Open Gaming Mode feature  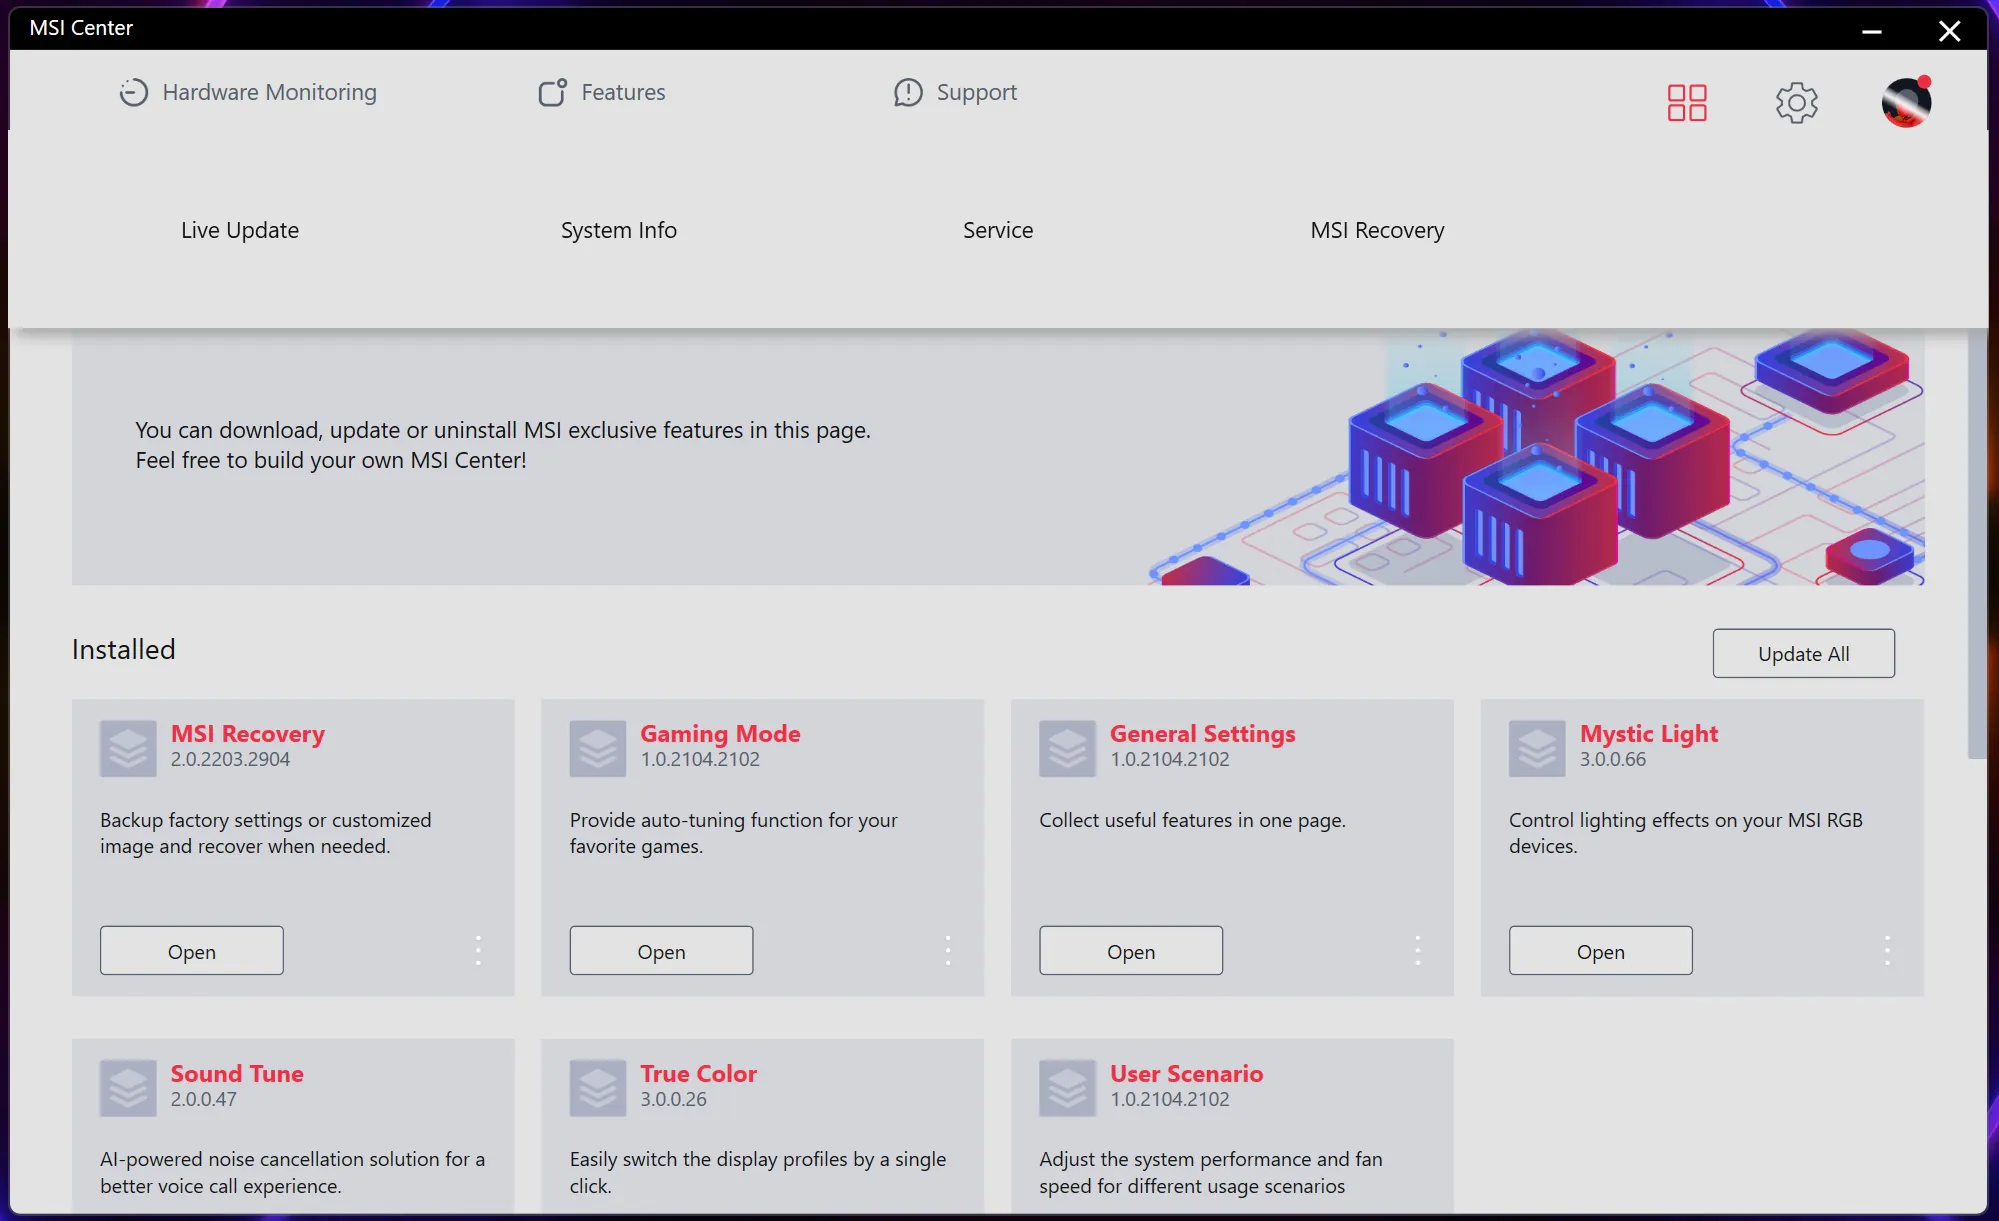661,950
